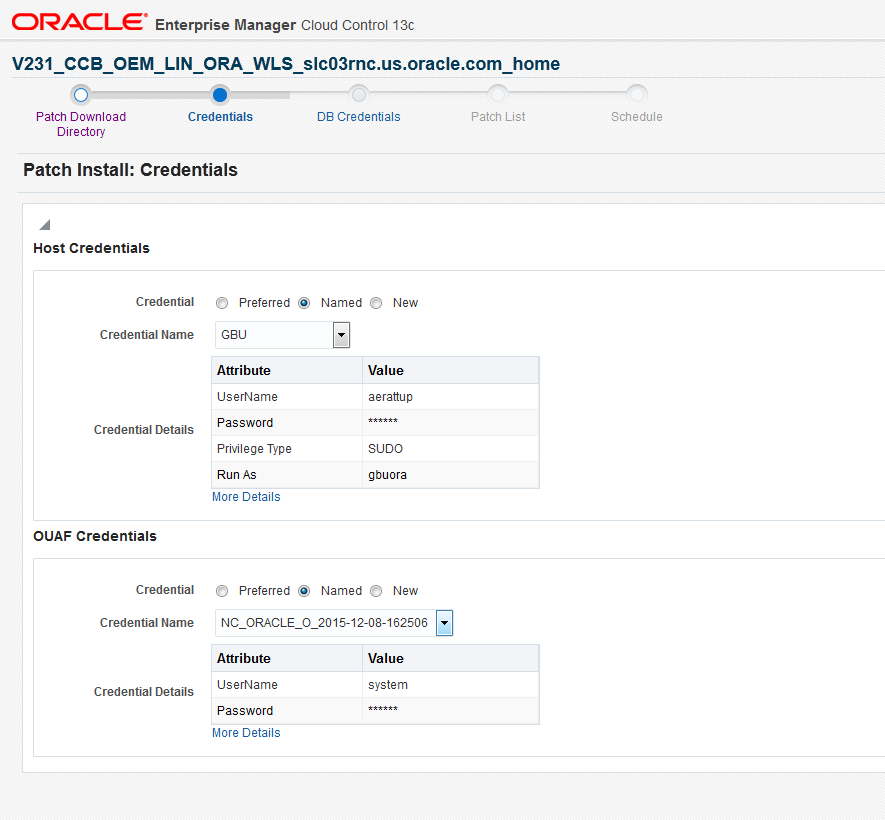
Task: Click Host Credentials Attribute column header
Action: pos(287,370)
